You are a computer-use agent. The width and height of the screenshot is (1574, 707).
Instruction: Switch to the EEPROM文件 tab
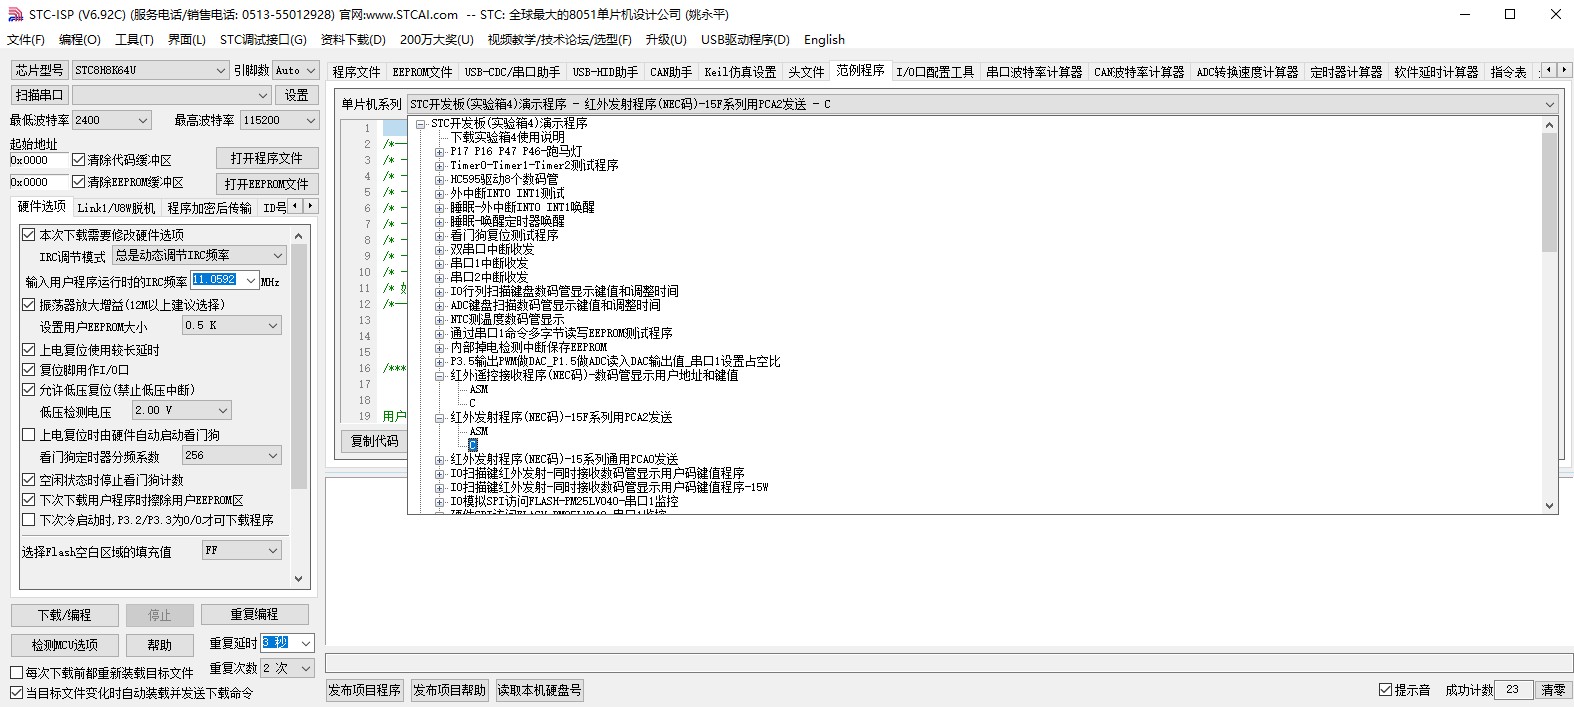pos(422,72)
